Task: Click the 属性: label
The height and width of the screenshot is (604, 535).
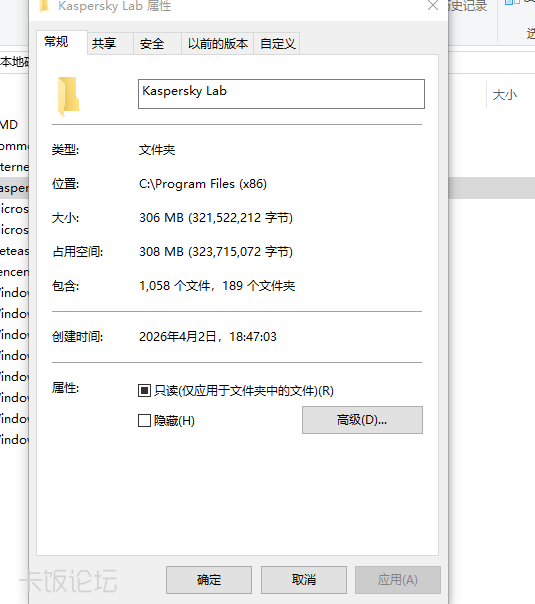Action: click(65, 388)
